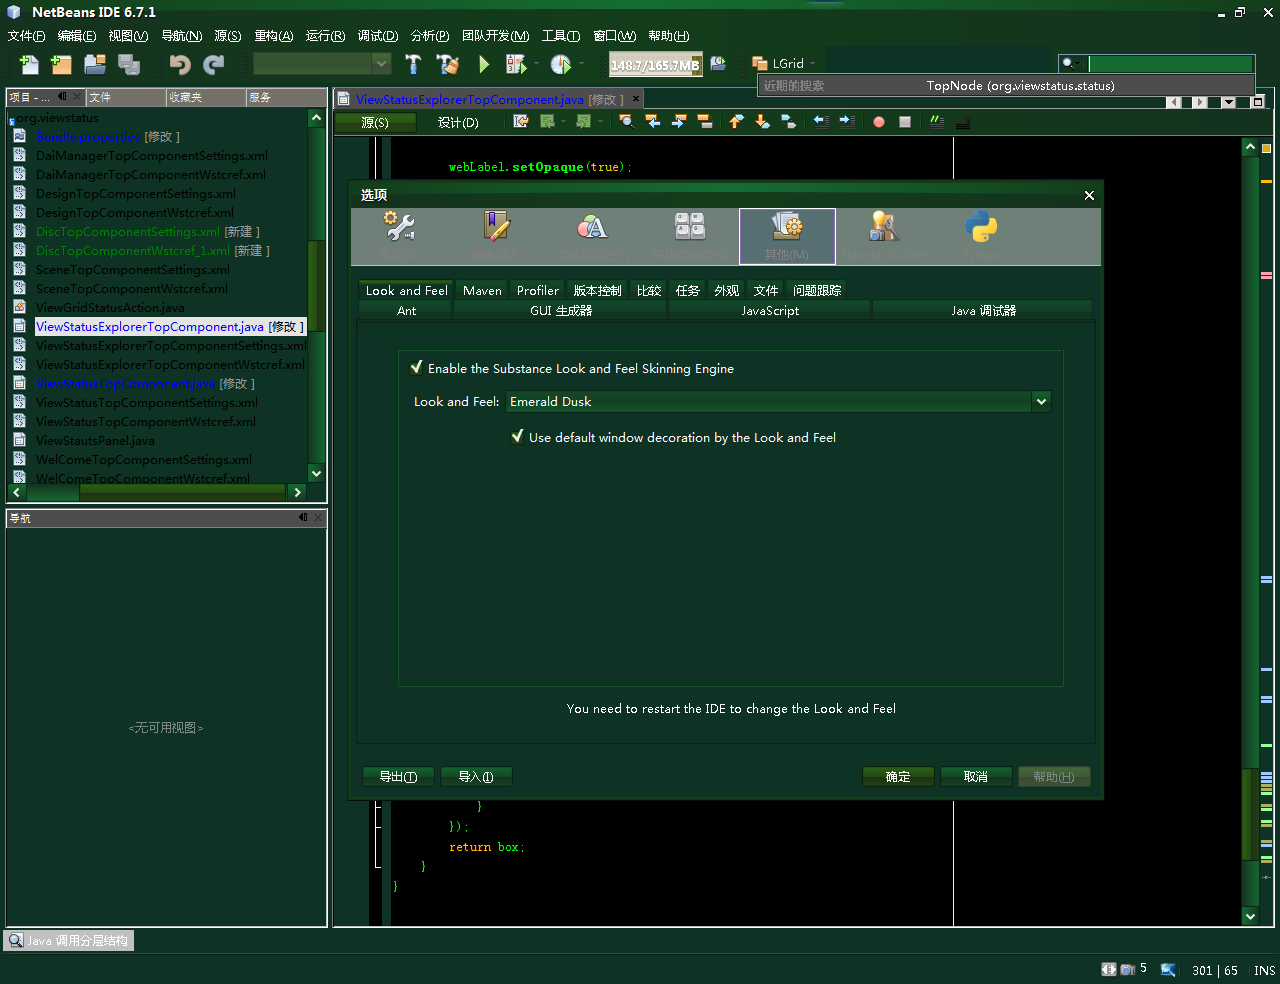Open the project configuration combo box in toolbar
Screen dimensions: 1280x984
coord(322,64)
